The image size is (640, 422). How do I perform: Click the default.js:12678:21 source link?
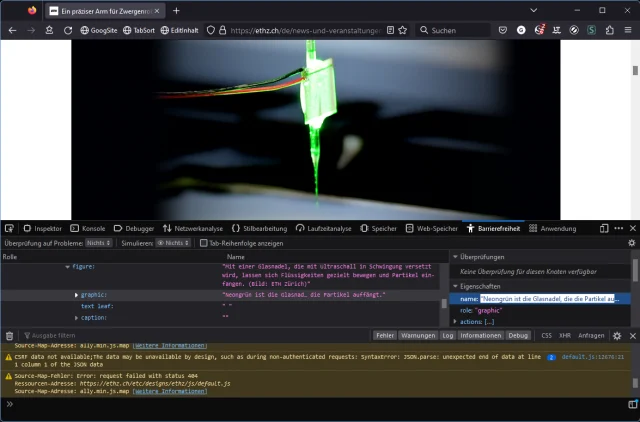[593, 356]
